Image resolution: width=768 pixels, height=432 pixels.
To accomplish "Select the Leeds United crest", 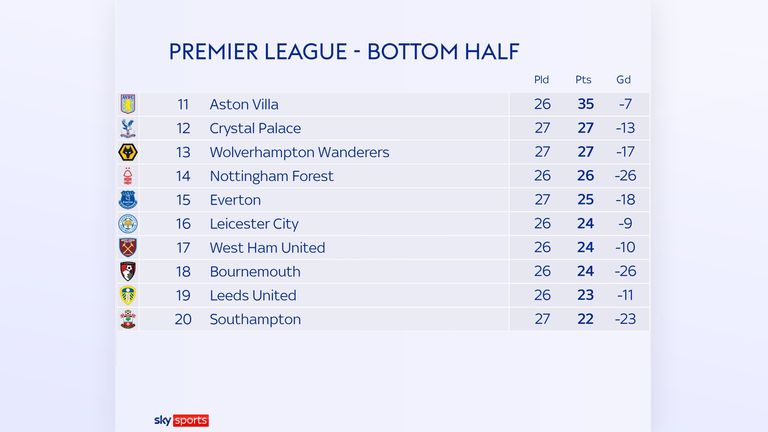I will point(128,295).
